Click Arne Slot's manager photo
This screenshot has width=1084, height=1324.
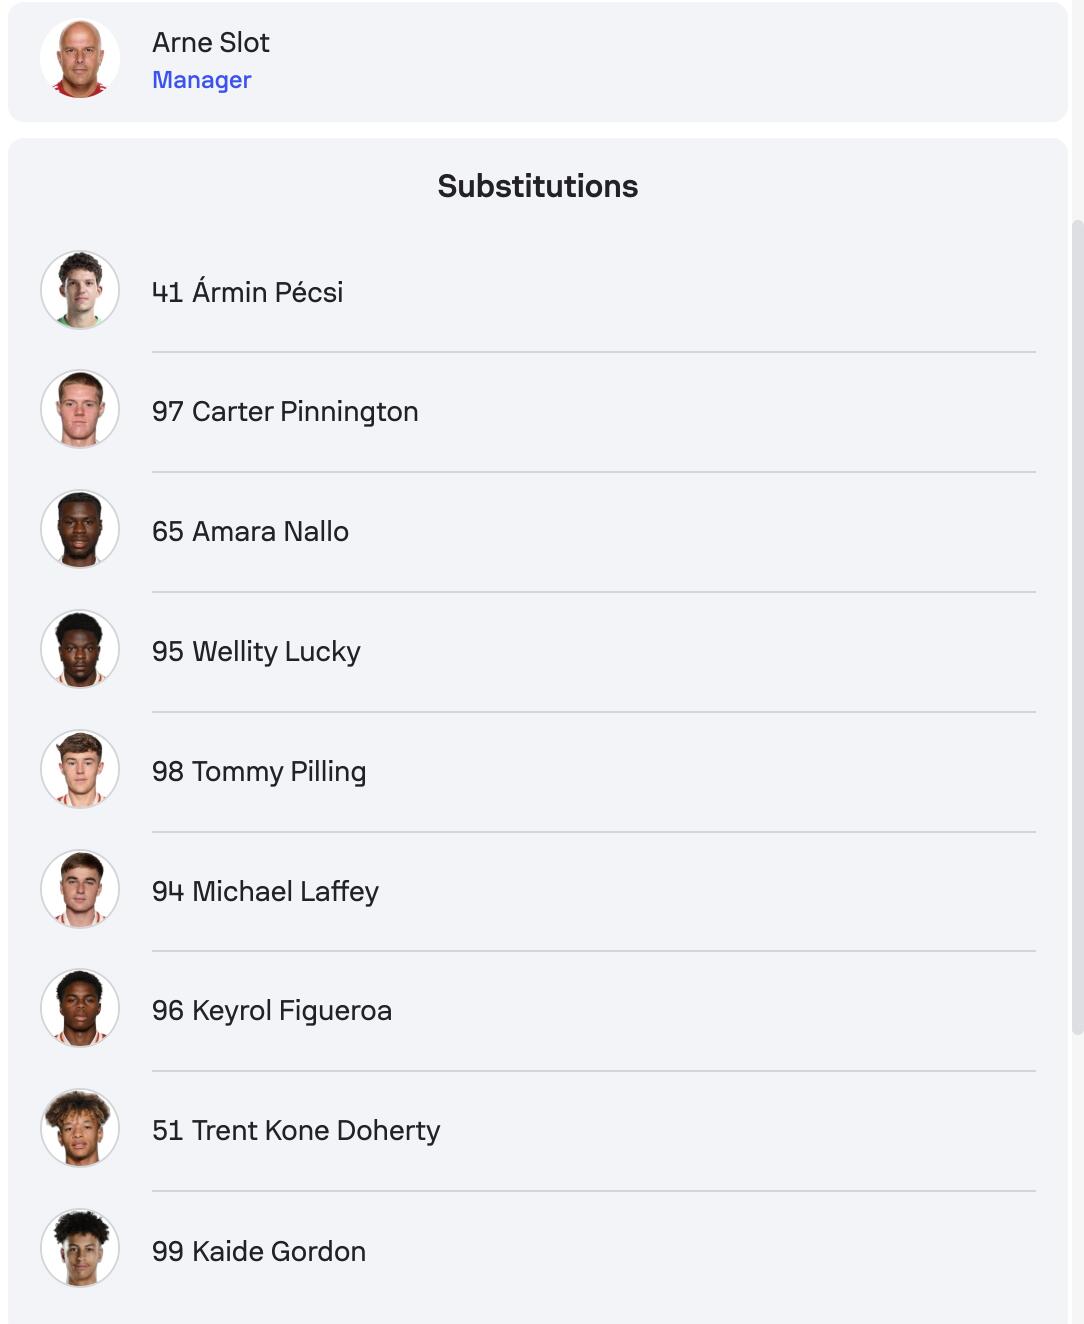[80, 59]
